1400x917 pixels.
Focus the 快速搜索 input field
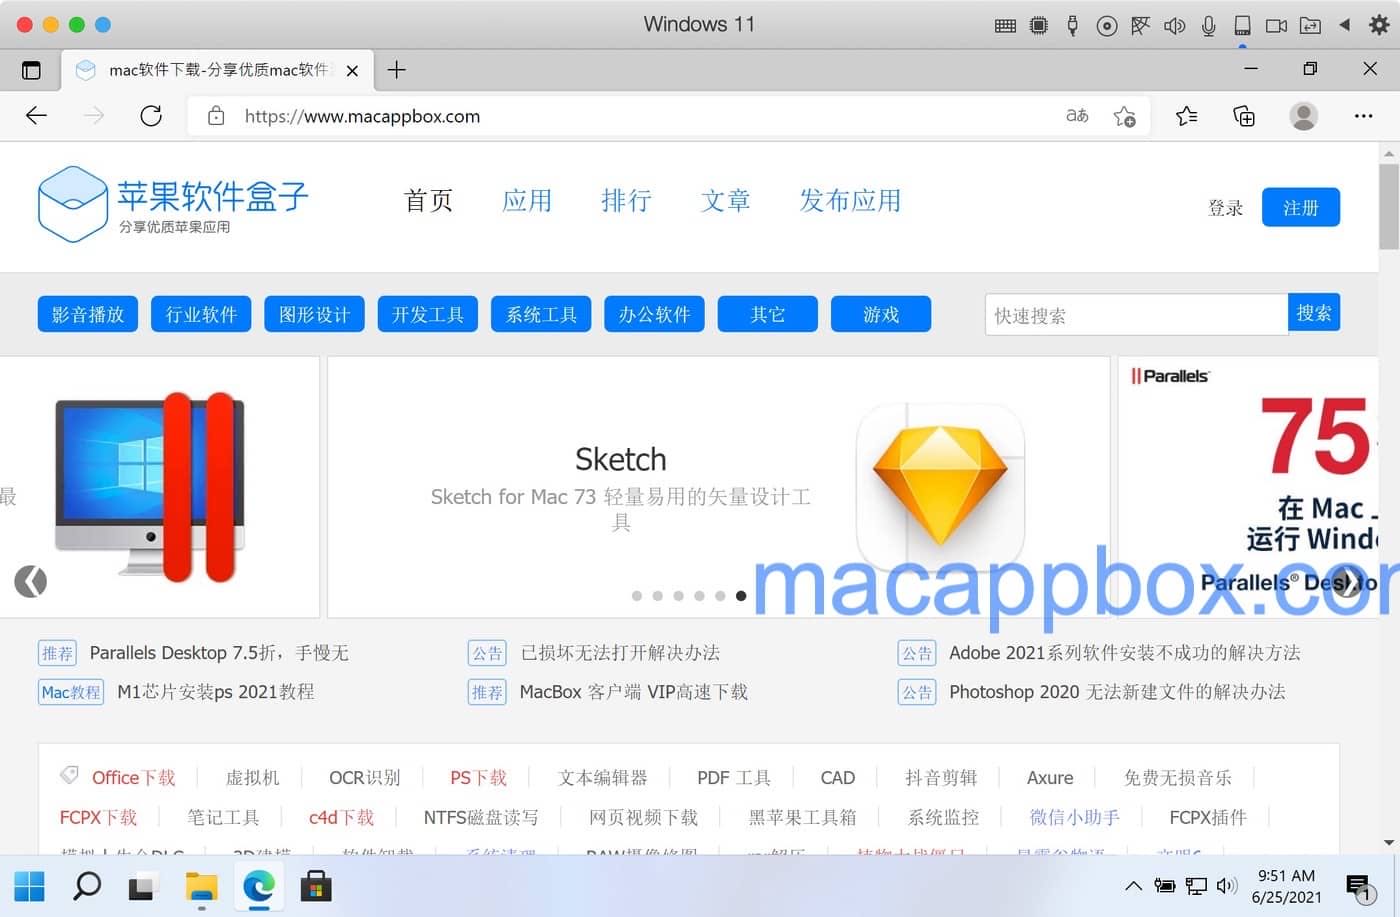point(1136,315)
